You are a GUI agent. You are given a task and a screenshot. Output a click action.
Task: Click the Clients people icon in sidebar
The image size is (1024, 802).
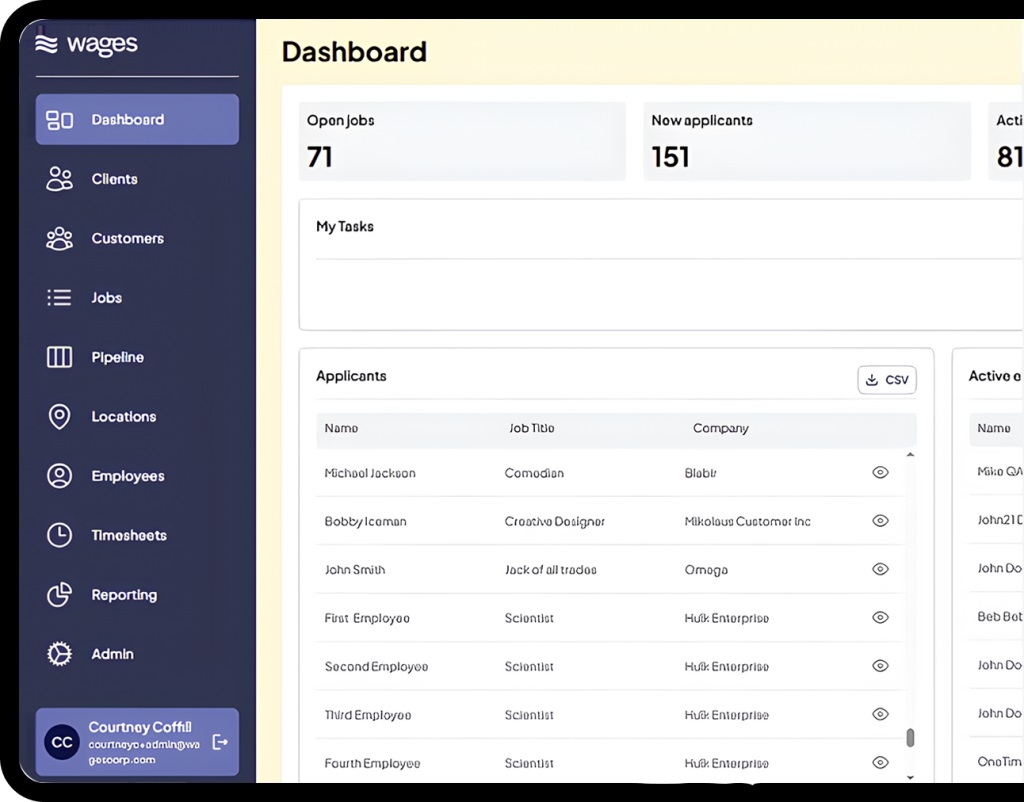(60, 179)
